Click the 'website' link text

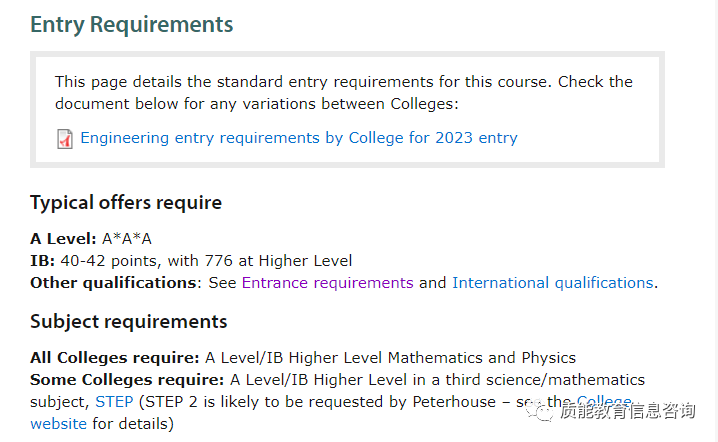[x=58, y=424]
